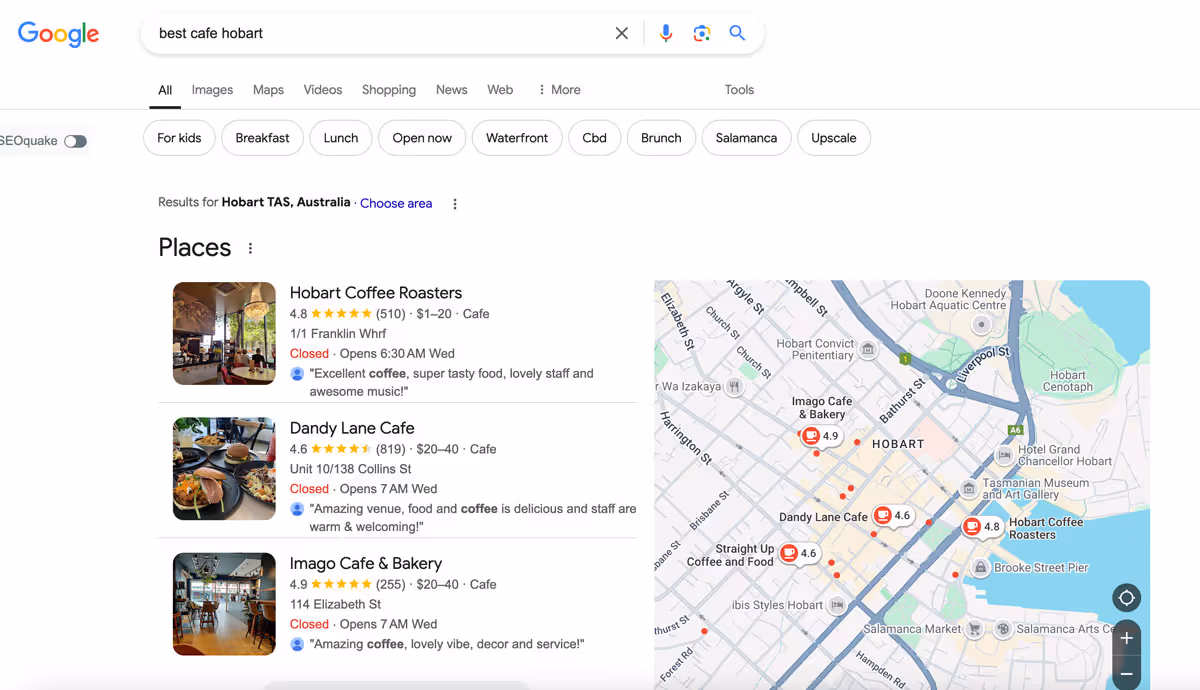Start voice search with microphone icon
This screenshot has width=1200, height=690.
pyautogui.click(x=666, y=33)
